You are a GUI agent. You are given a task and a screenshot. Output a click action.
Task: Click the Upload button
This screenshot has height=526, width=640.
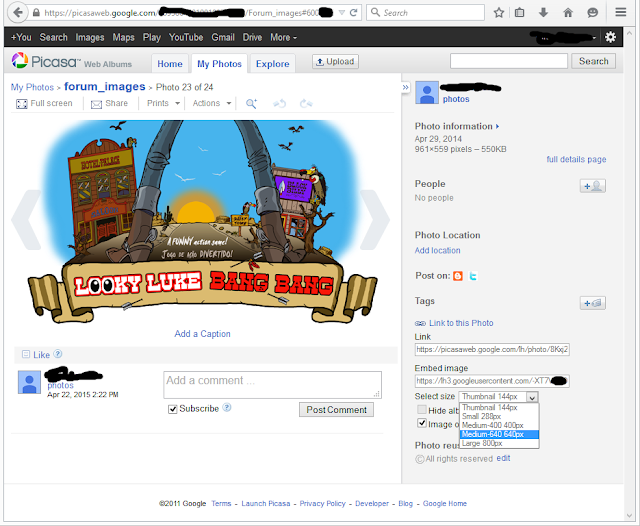tap(335, 62)
